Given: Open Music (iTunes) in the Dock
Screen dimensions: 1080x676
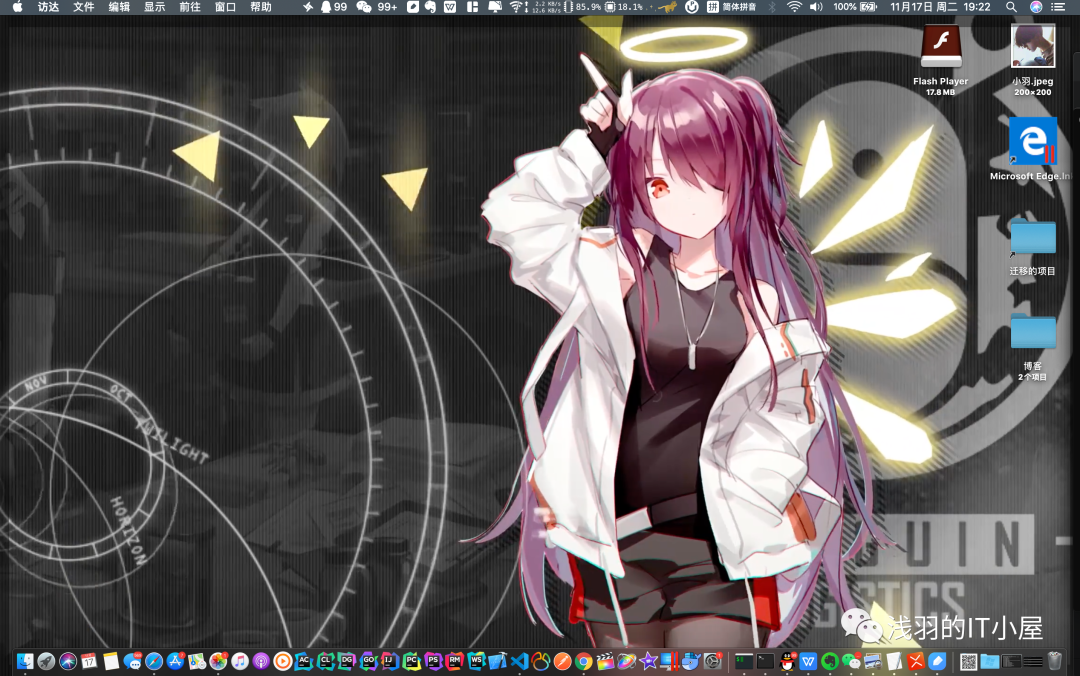Looking at the screenshot, I should pos(240,662).
